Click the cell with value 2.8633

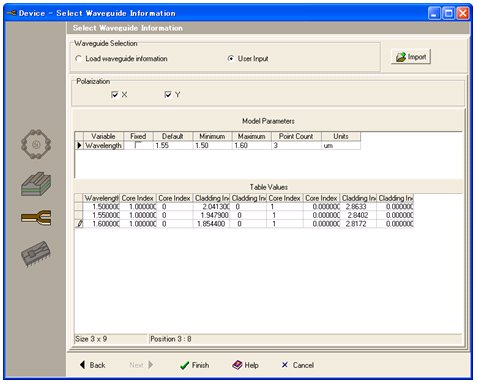(x=358, y=207)
